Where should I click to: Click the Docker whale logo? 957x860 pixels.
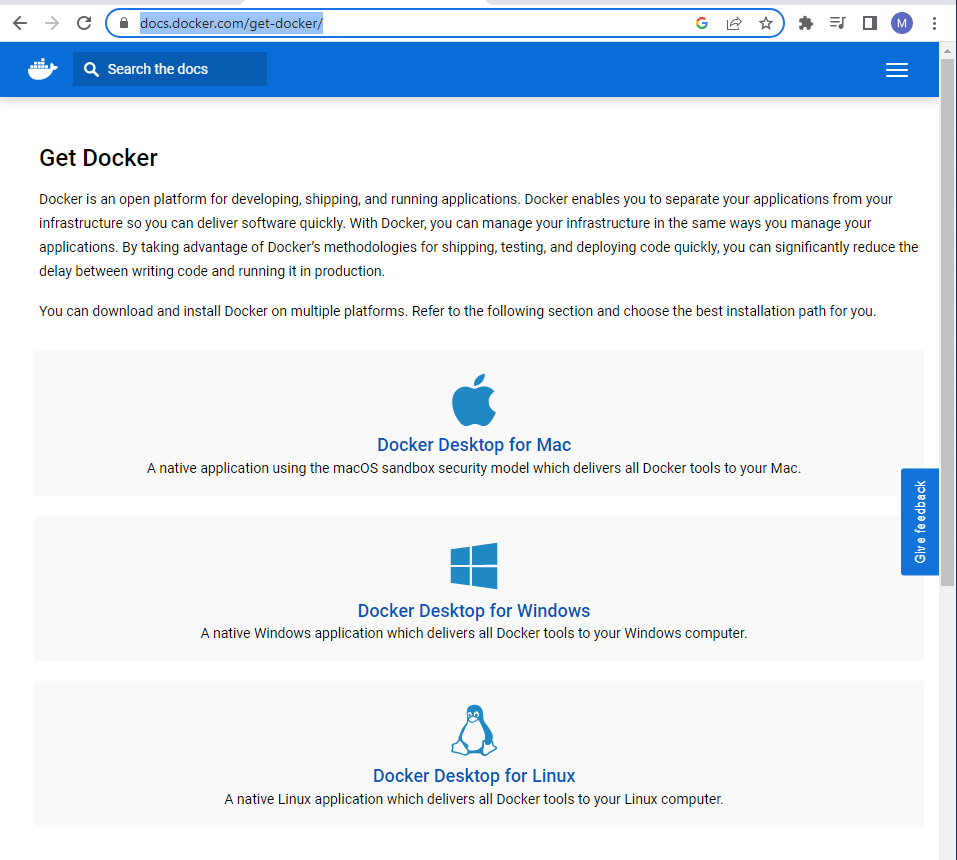tap(43, 69)
